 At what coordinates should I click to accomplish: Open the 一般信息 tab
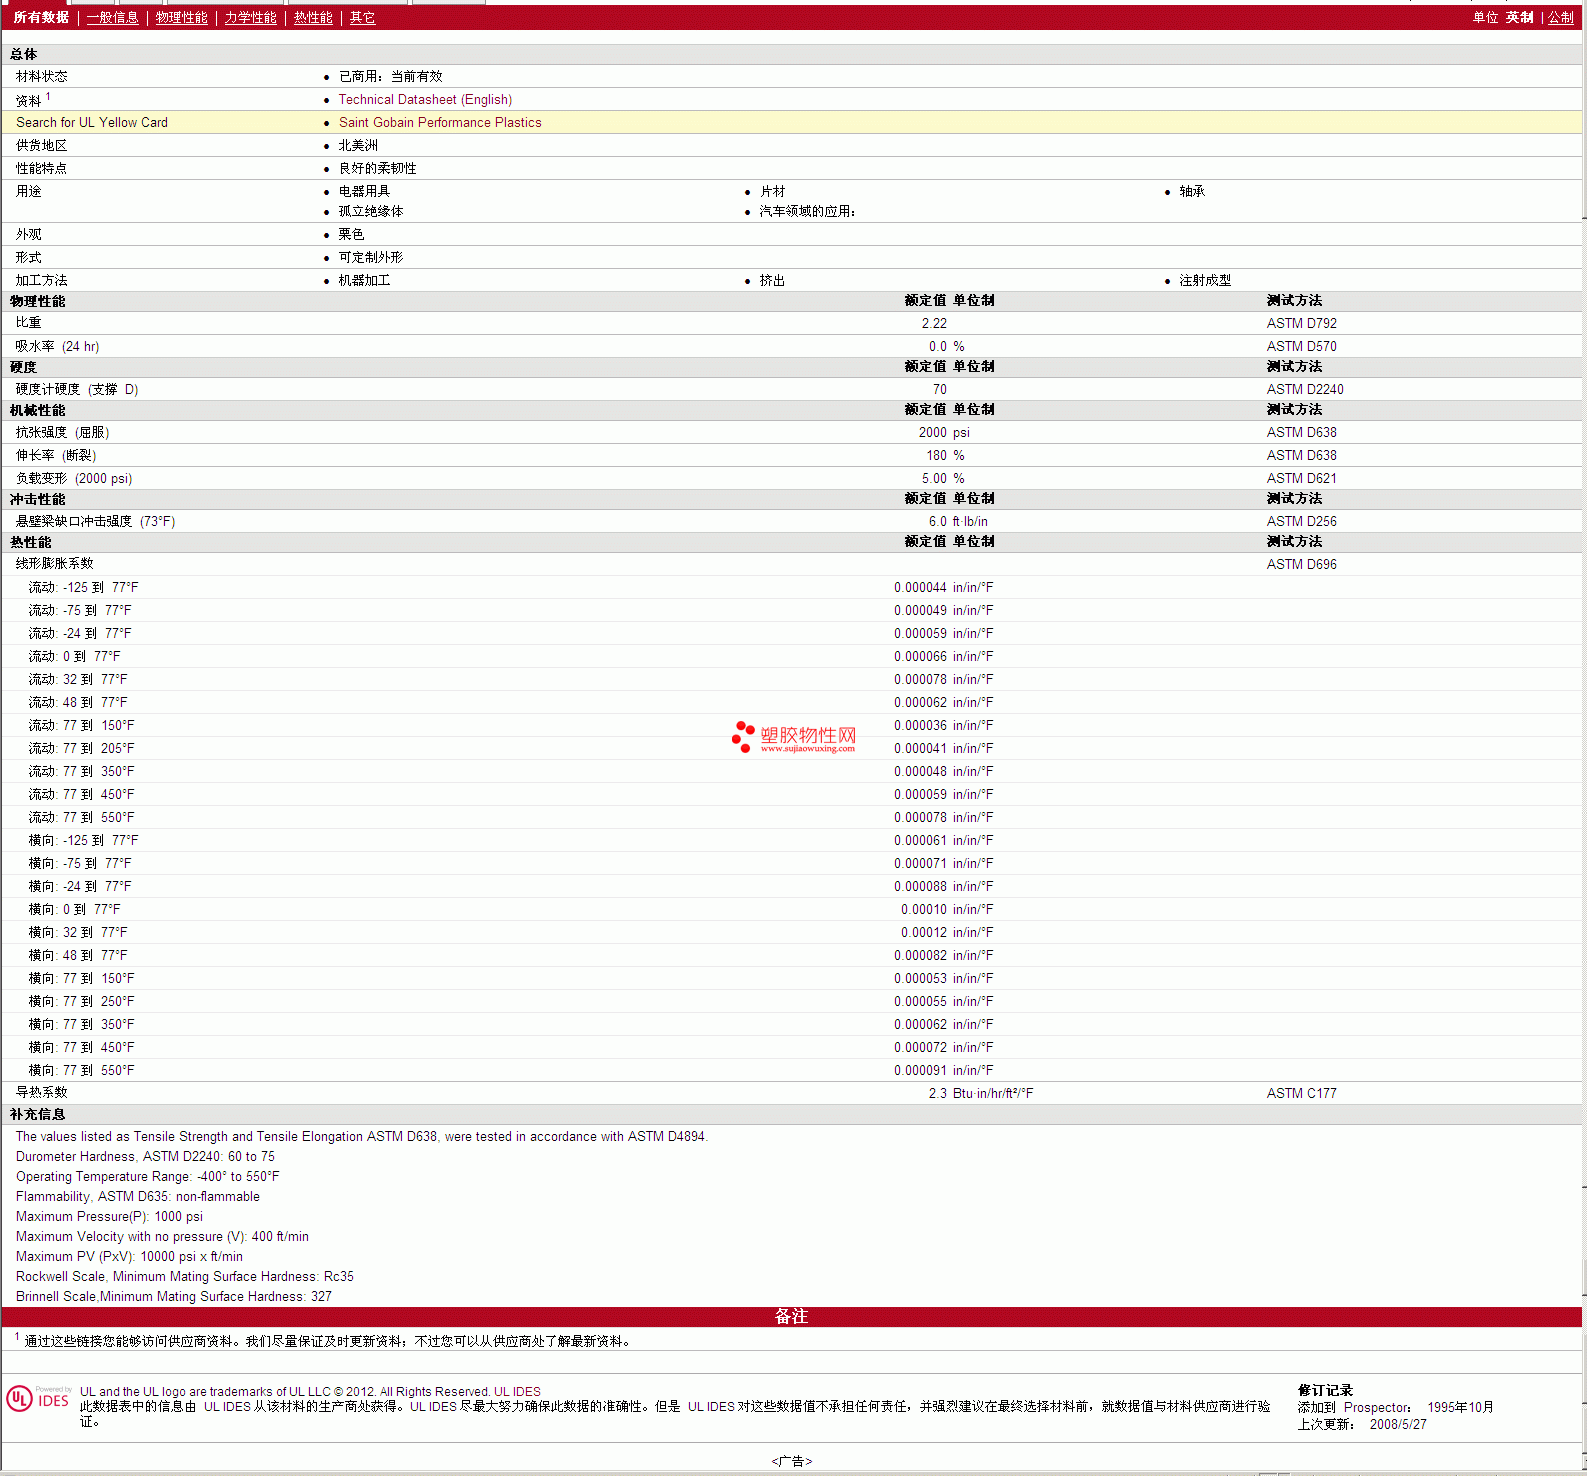pos(112,18)
